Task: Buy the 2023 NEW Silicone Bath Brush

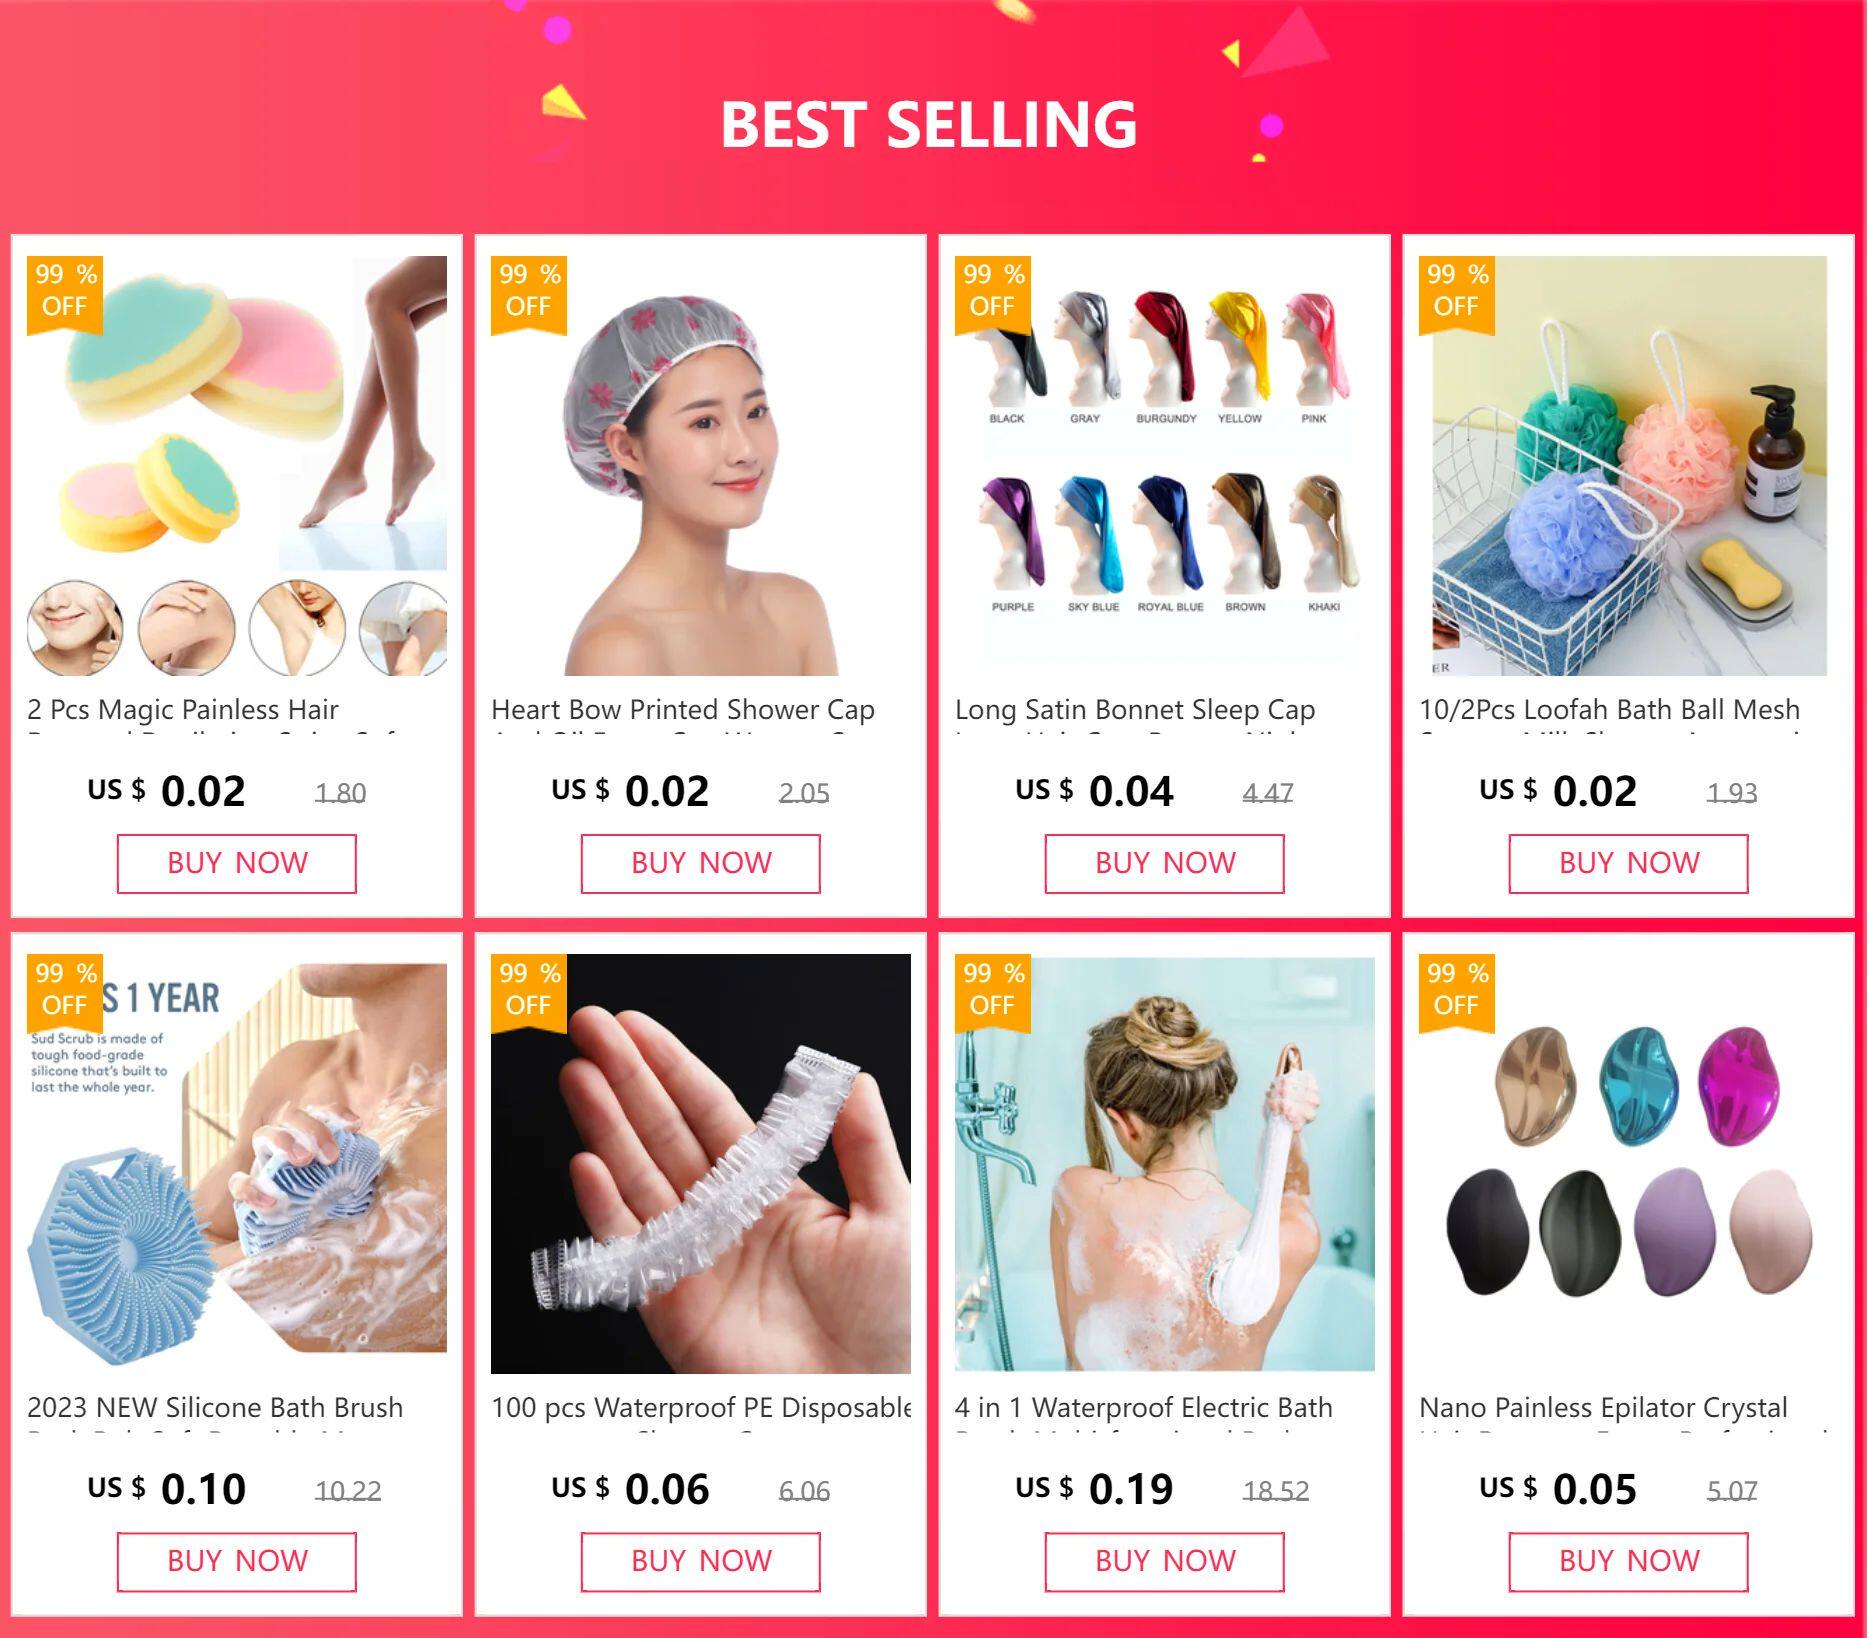Action: click(x=237, y=1562)
